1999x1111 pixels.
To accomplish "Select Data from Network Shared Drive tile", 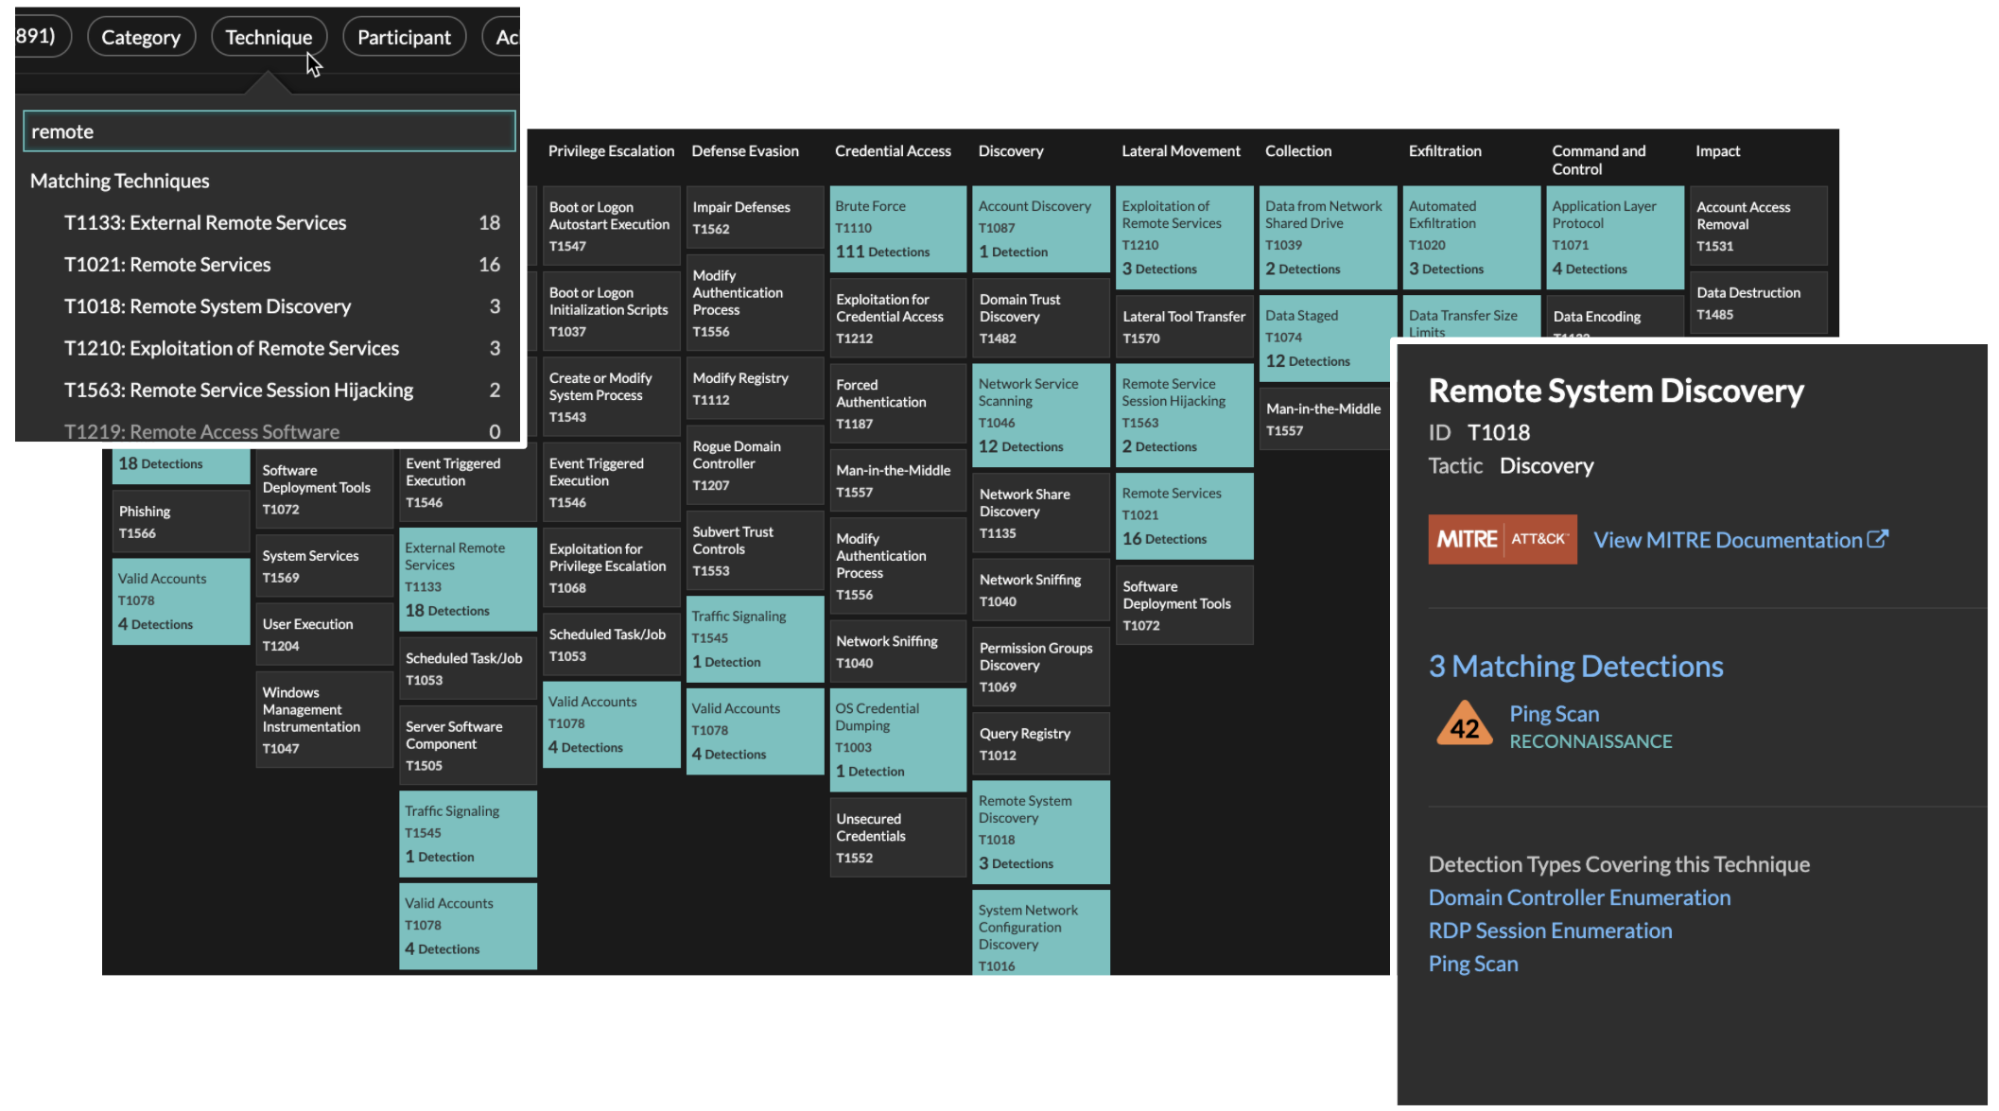I will tap(1328, 237).
